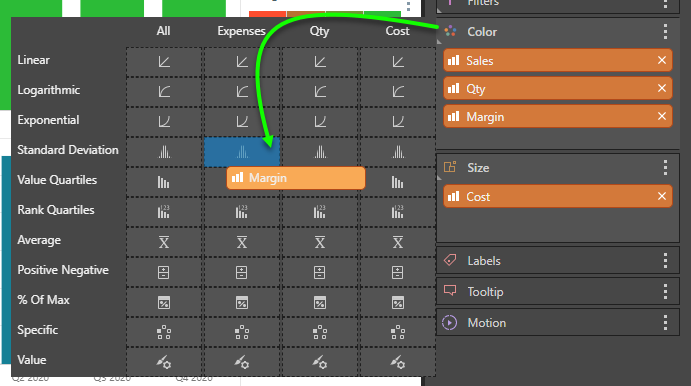Select Specific color icon under Qty column
Viewport: 691px width, 386px height.
click(320, 332)
